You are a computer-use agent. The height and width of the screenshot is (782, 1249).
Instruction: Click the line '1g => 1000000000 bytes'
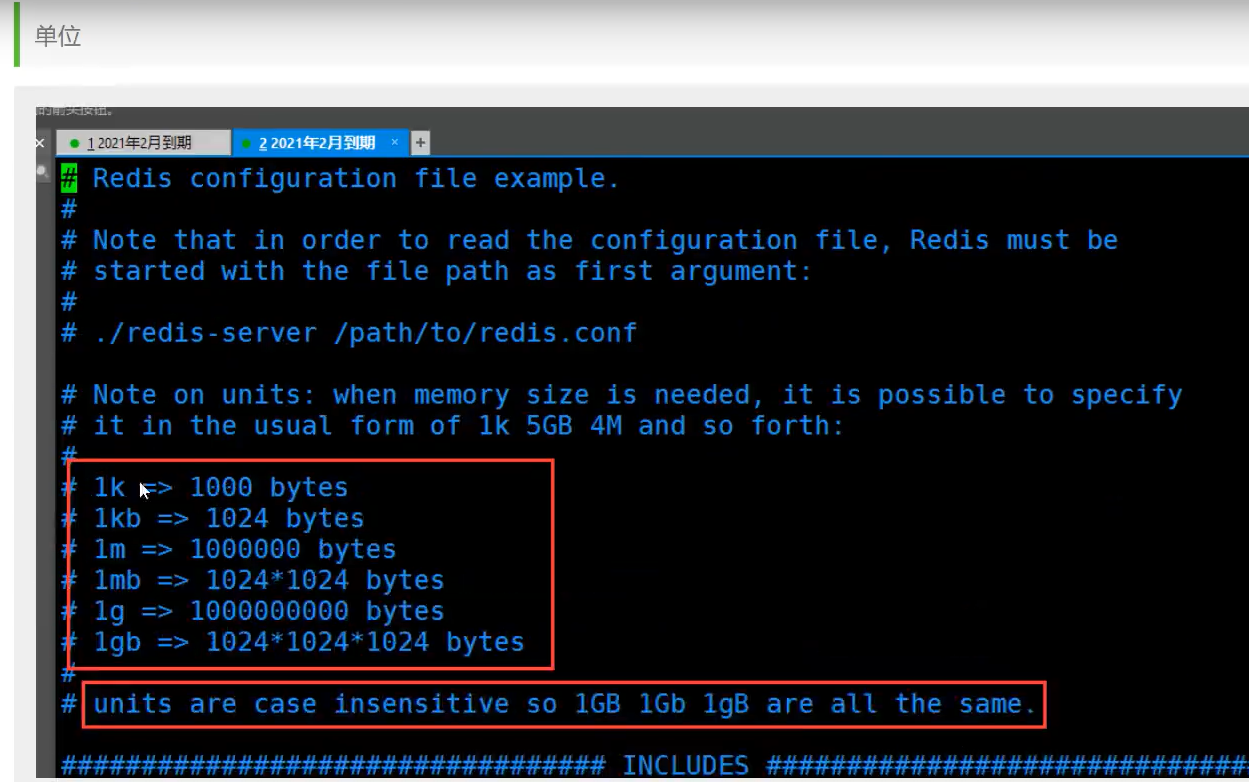[x=269, y=612]
